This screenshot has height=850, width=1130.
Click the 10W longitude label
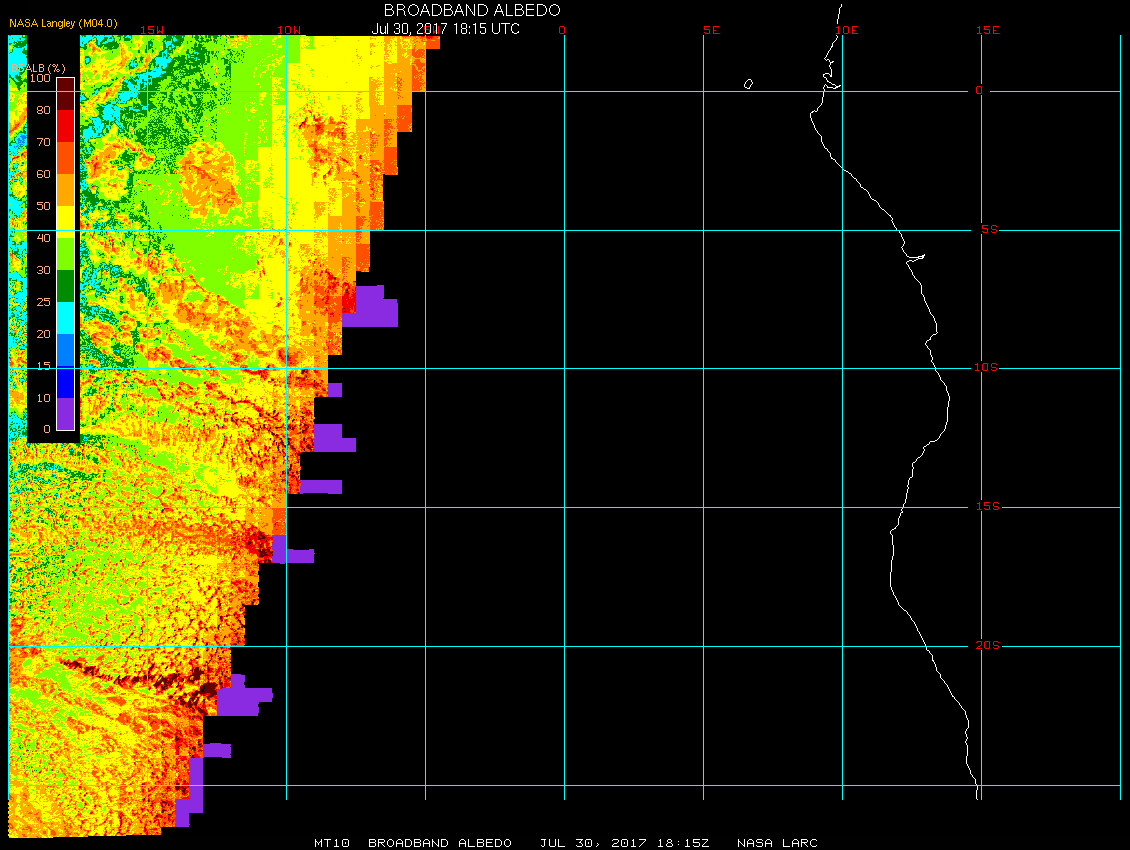pos(289,30)
